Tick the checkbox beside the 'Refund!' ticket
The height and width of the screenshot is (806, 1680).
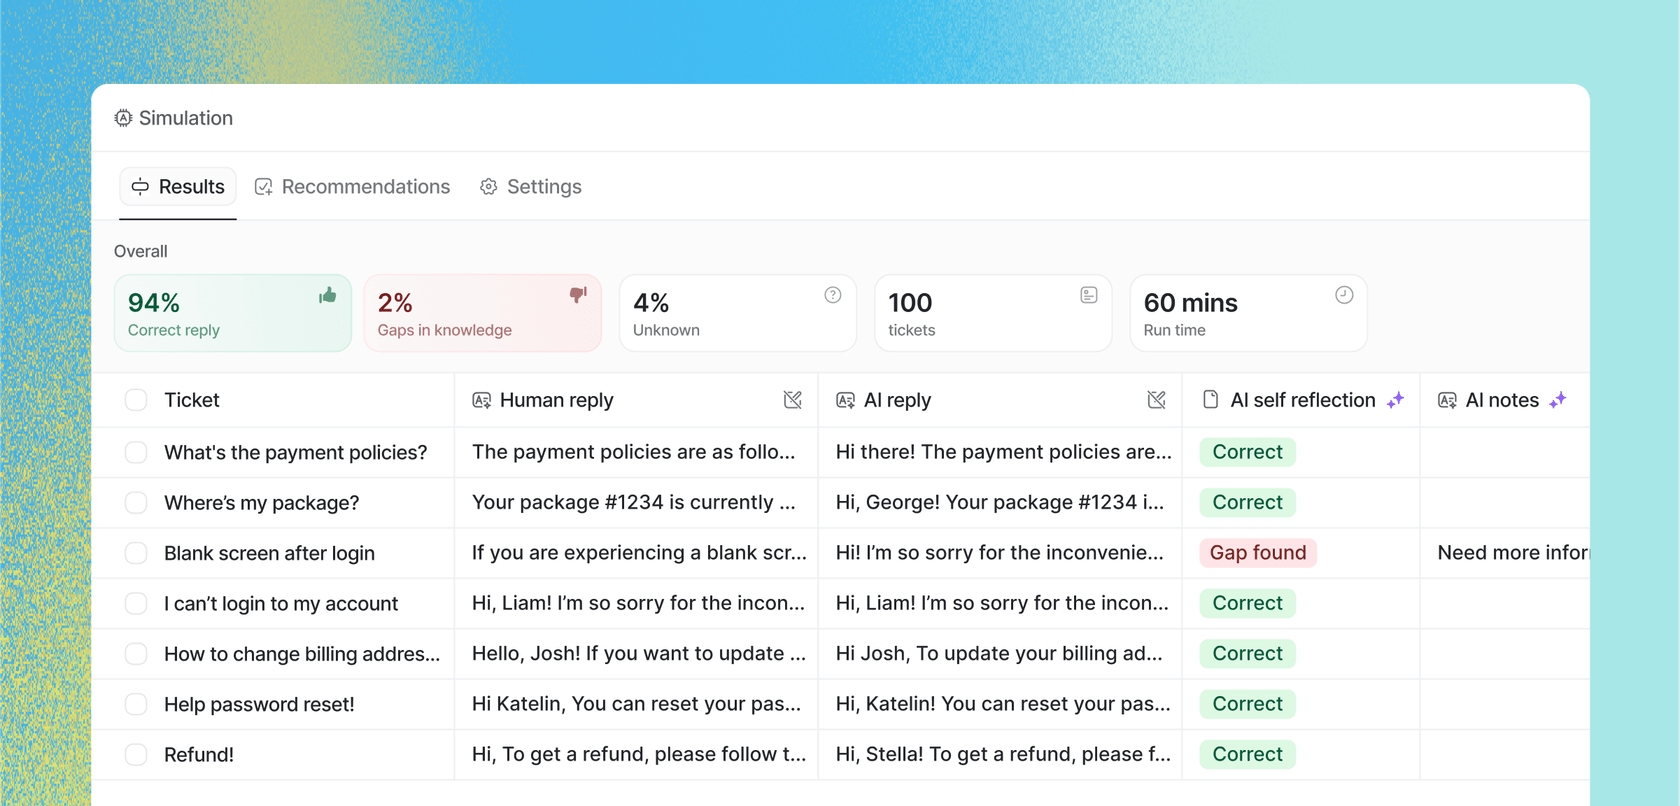[136, 755]
